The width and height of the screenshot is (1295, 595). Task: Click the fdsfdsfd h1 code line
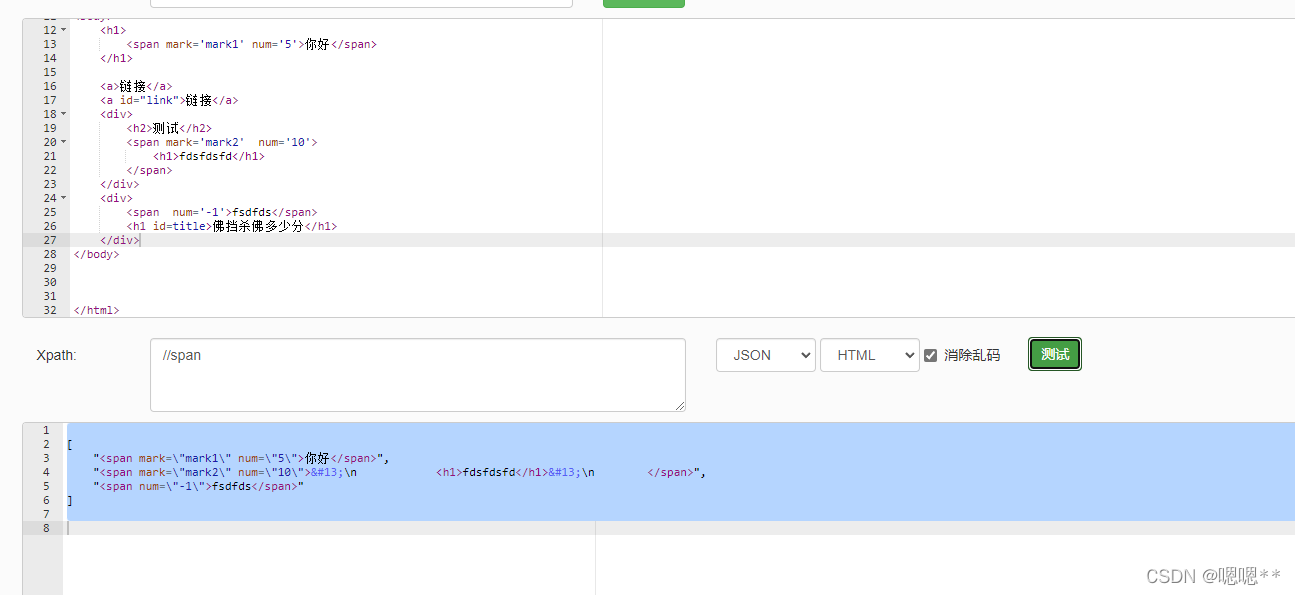[x=209, y=156]
